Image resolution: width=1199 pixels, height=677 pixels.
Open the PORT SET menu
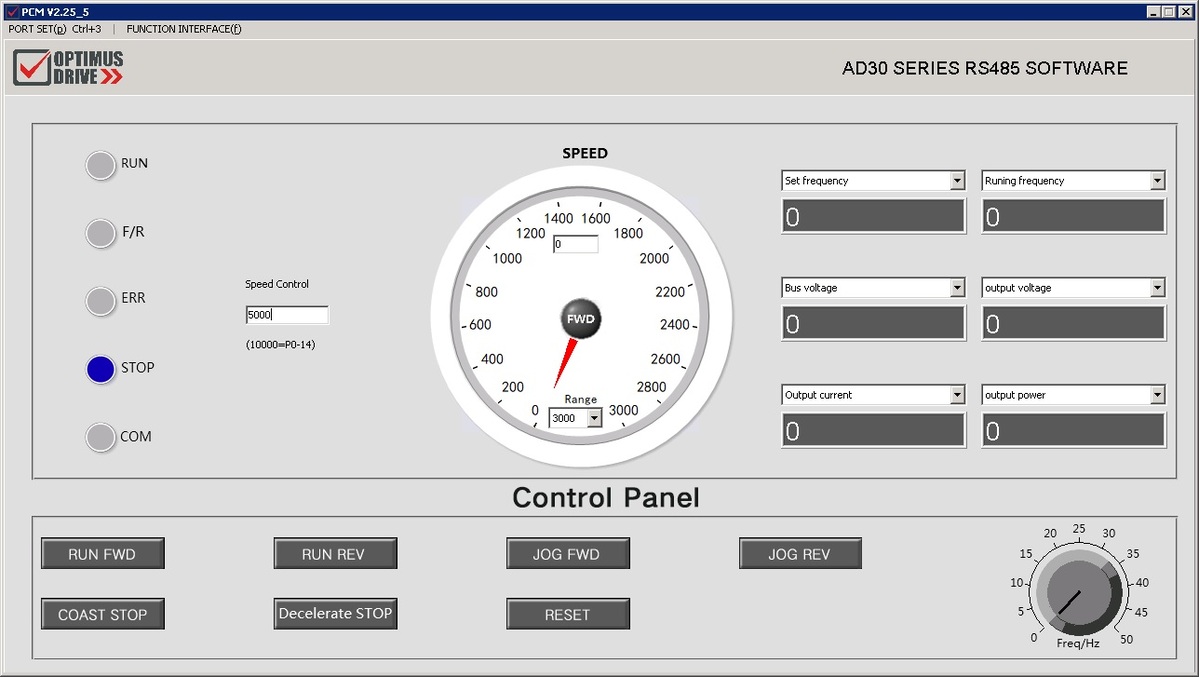(54, 29)
